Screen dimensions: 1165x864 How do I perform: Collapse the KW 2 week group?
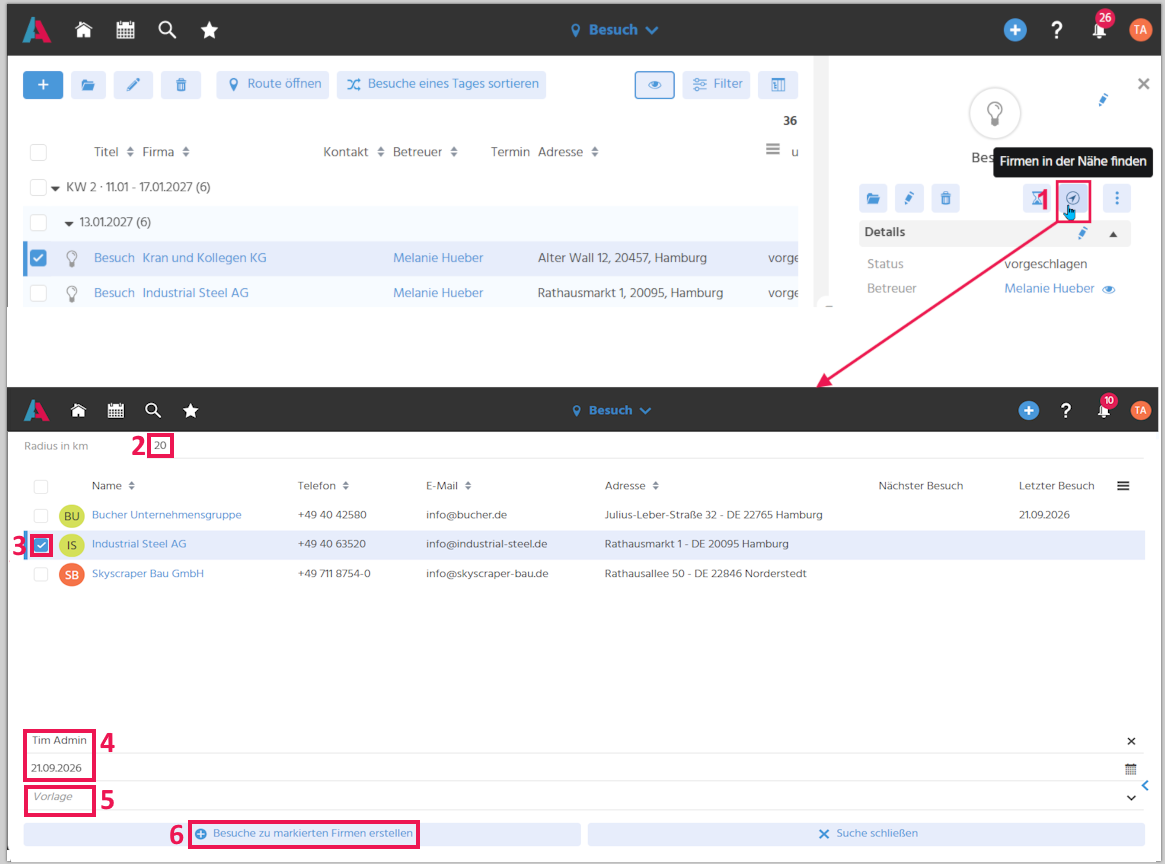55,188
